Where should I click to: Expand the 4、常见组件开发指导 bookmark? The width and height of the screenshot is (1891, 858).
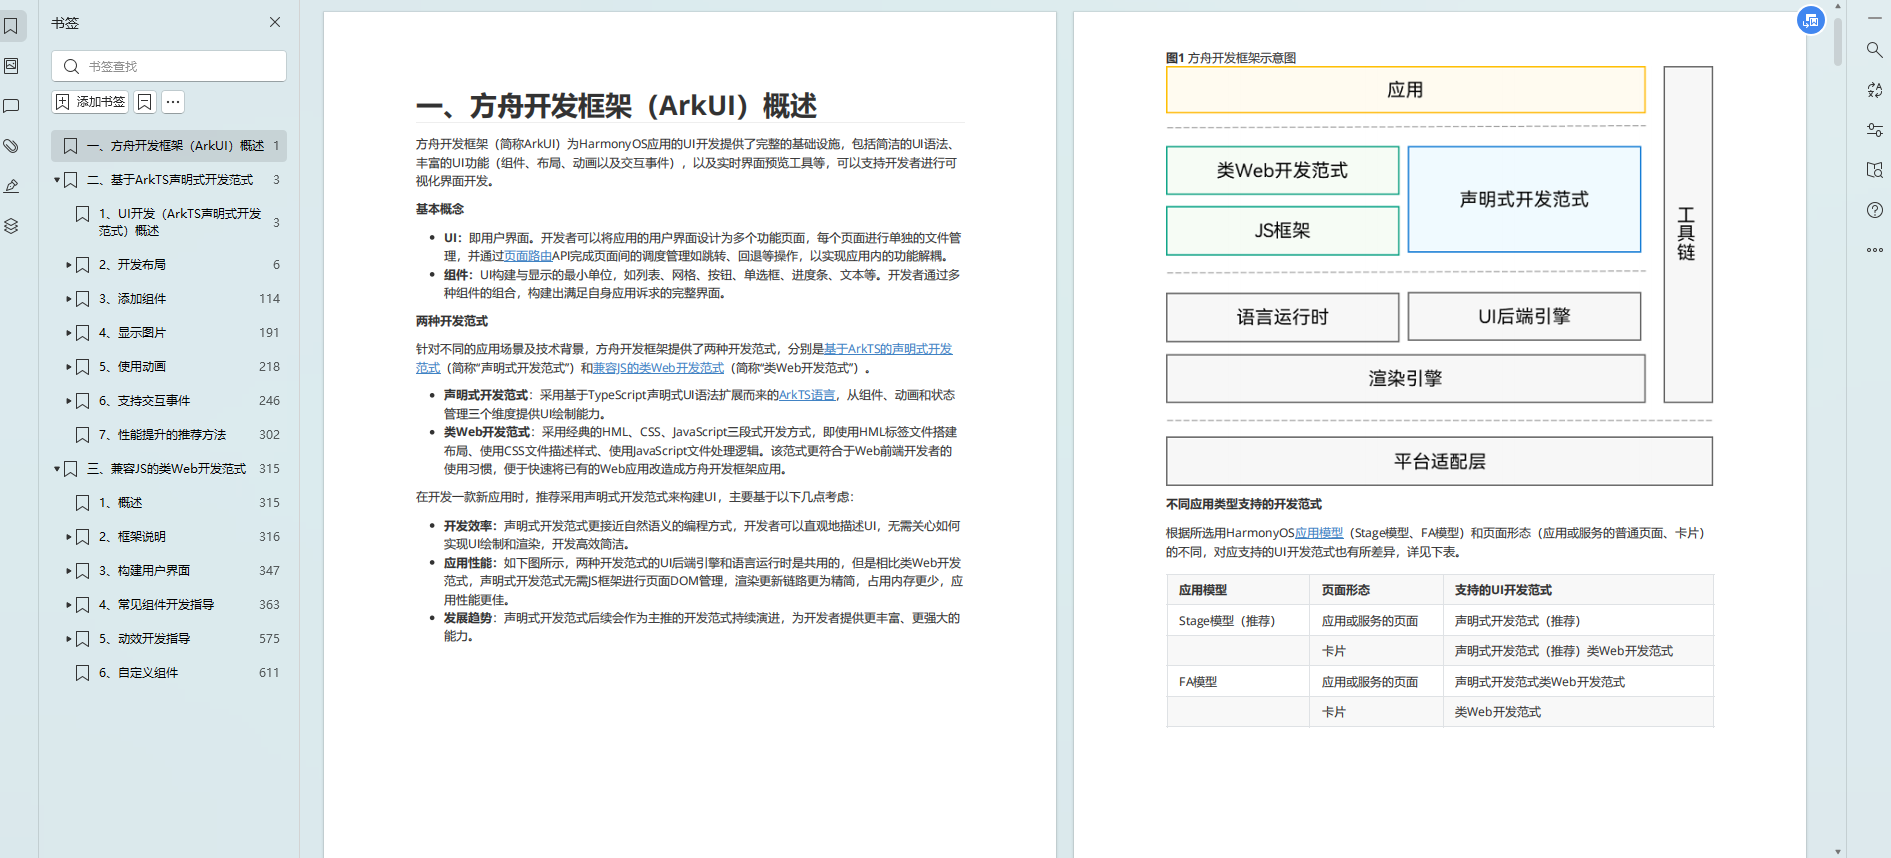[69, 605]
